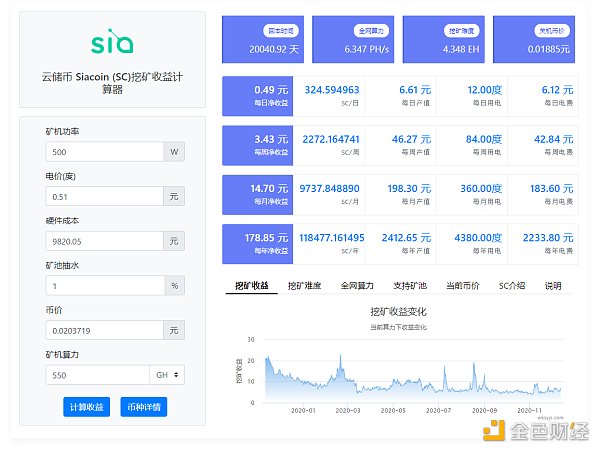Select the 硬件成本 input field
Screen dimensions: 600x452
click(104, 241)
